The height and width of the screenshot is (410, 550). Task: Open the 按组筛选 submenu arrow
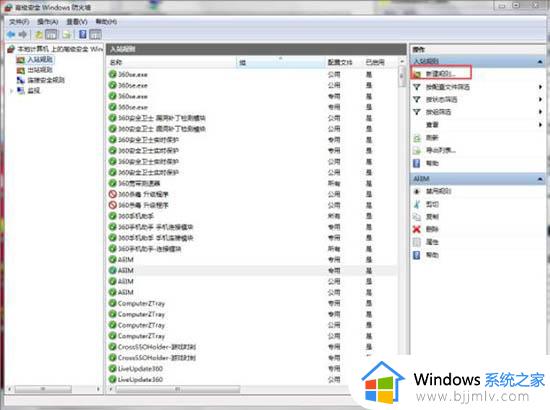click(x=541, y=112)
